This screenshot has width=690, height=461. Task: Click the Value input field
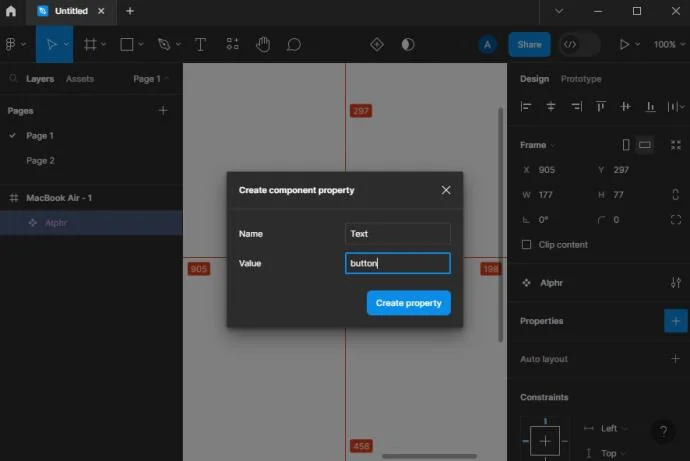[x=398, y=263]
